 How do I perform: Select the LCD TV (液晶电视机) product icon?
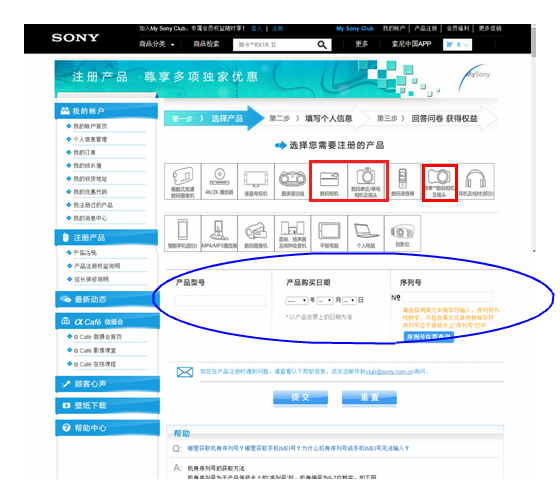pyautogui.click(x=256, y=181)
